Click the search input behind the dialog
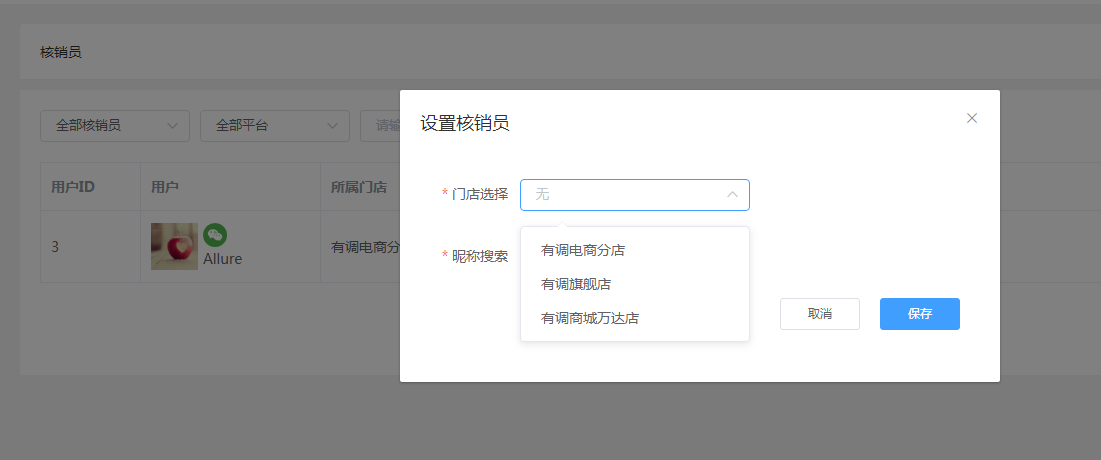Screen dimensions: 1101x460 (380, 126)
